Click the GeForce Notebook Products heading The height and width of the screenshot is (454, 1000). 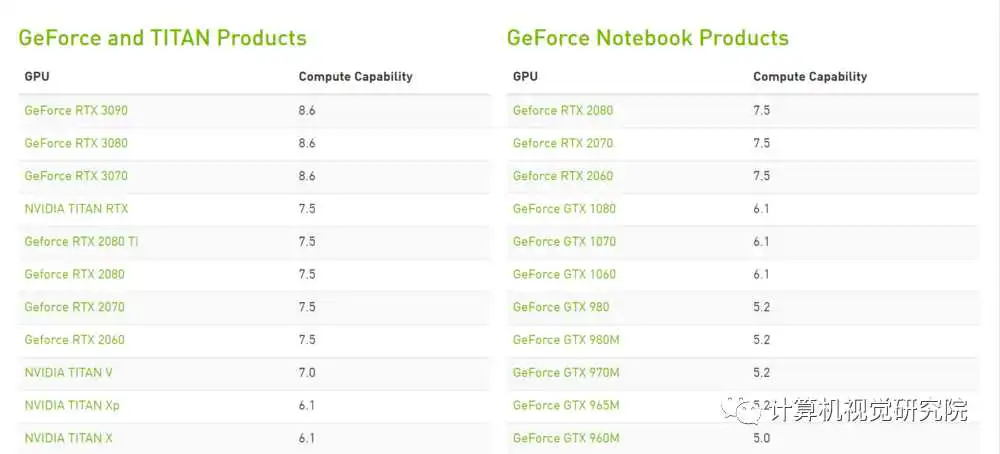click(x=647, y=38)
